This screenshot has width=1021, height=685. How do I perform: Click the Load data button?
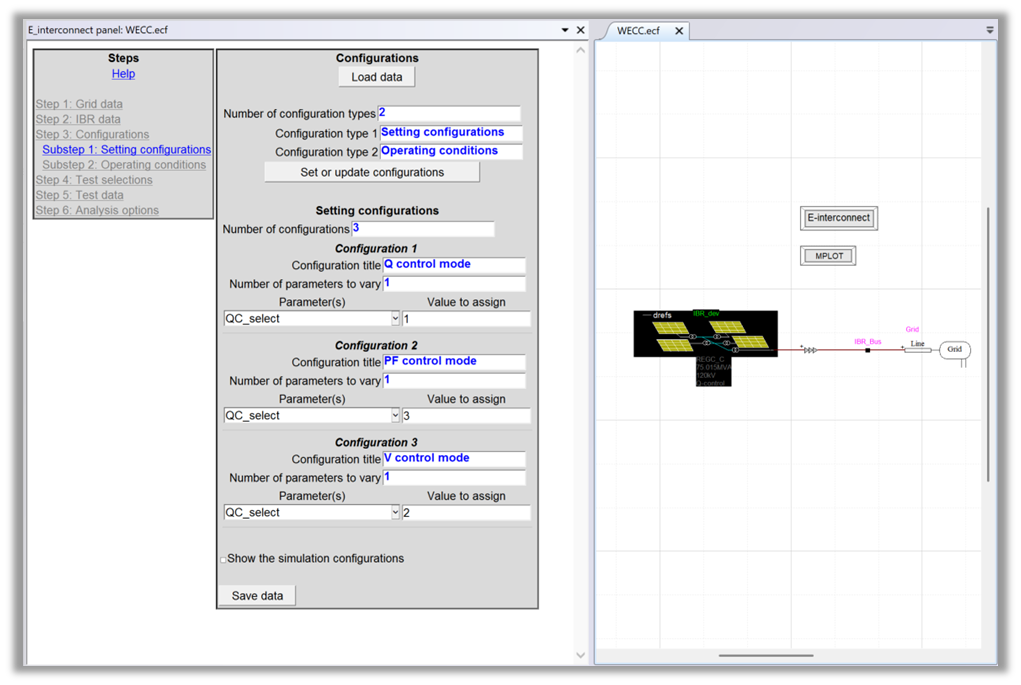tap(376, 77)
